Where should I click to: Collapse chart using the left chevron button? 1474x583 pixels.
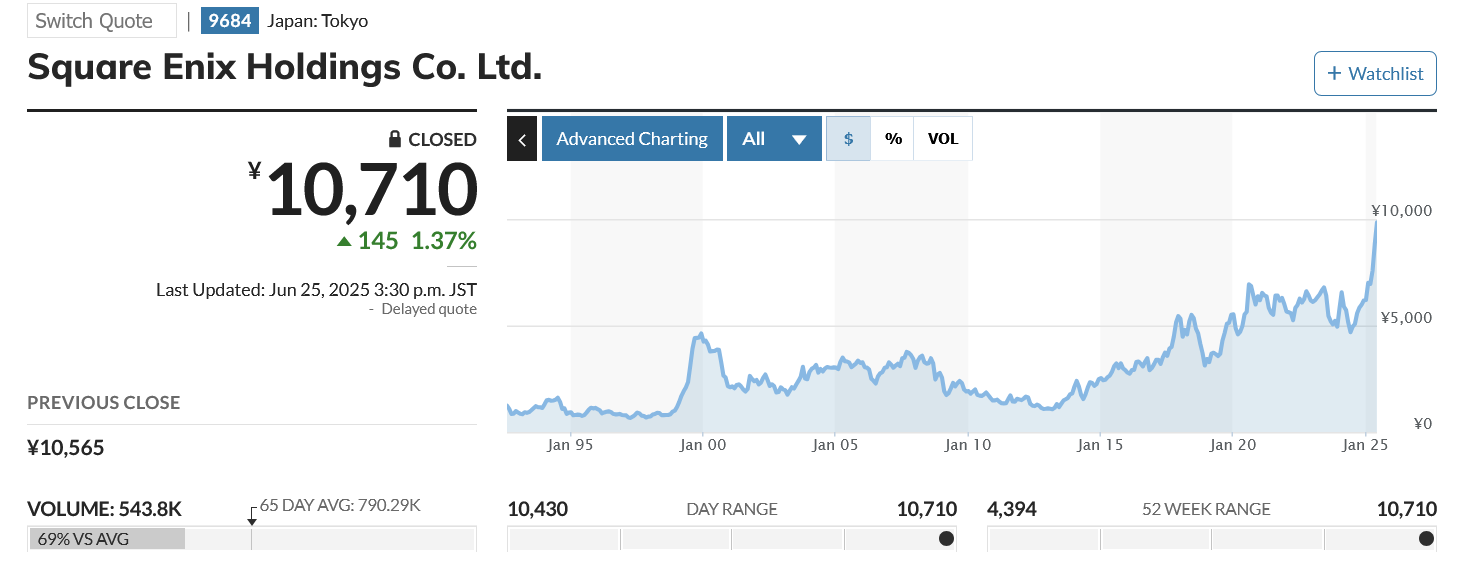point(522,139)
